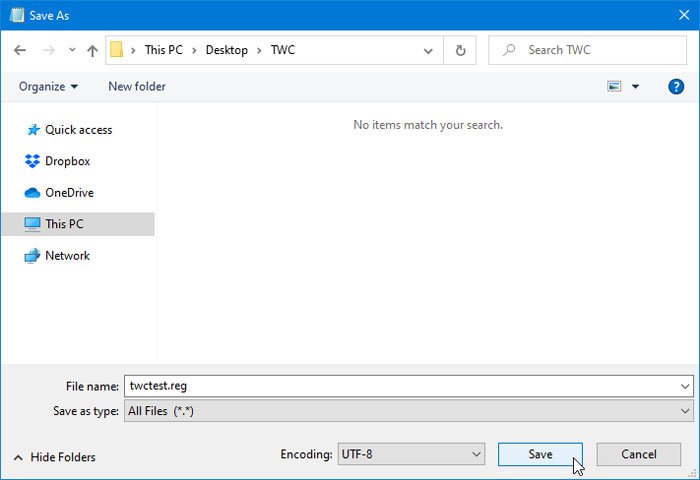Open the Organize menu

pyautogui.click(x=48, y=87)
